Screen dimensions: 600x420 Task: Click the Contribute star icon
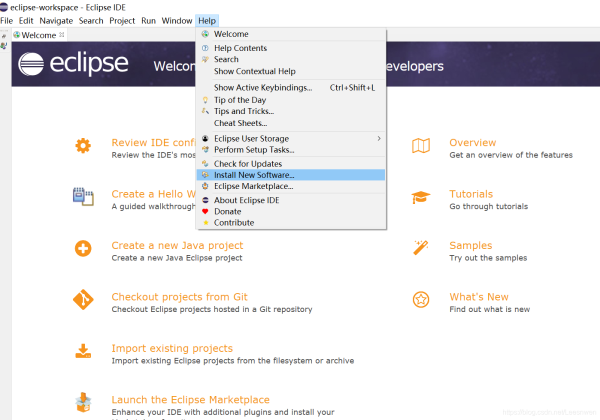coord(205,223)
